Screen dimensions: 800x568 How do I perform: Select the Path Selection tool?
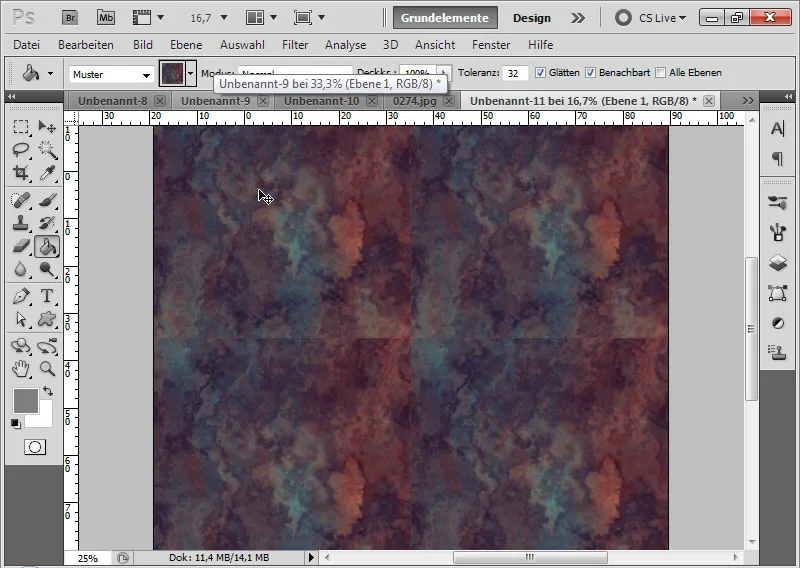coord(20,319)
